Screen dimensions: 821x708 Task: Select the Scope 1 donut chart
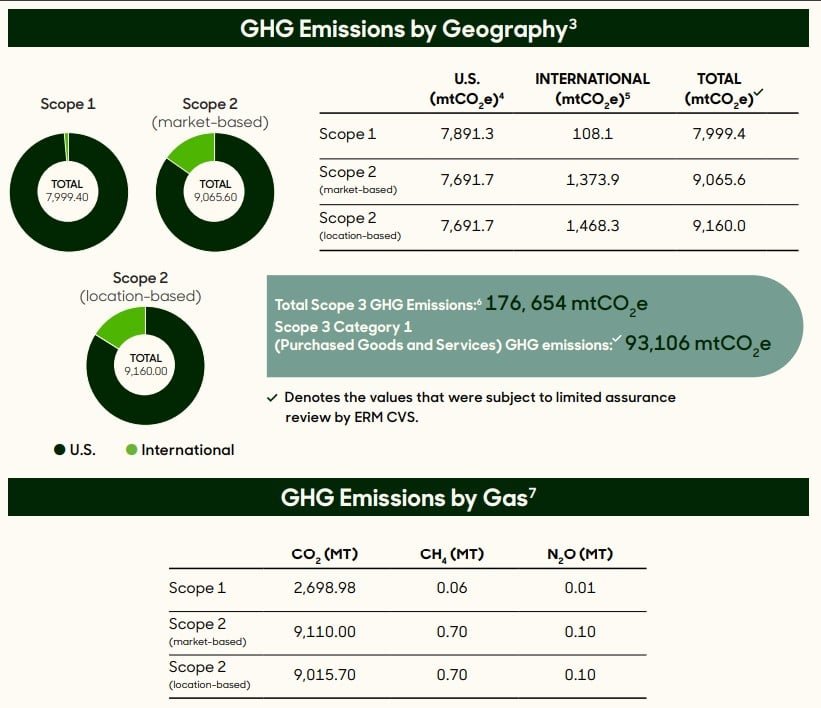click(x=67, y=190)
